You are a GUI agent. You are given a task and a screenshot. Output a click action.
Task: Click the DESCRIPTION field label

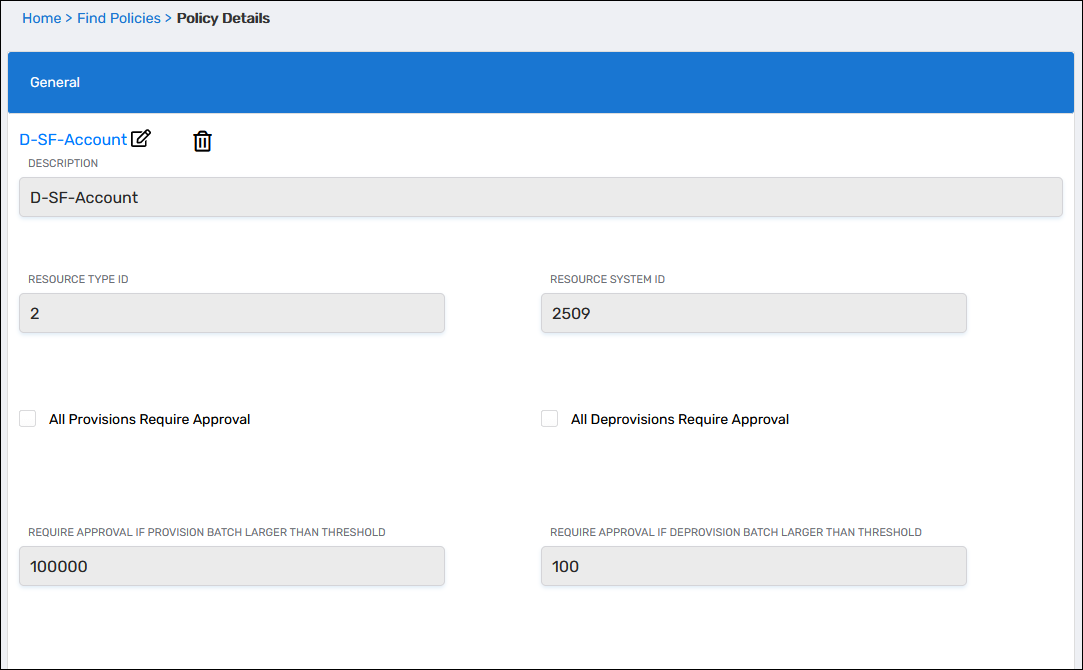pyautogui.click(x=63, y=163)
